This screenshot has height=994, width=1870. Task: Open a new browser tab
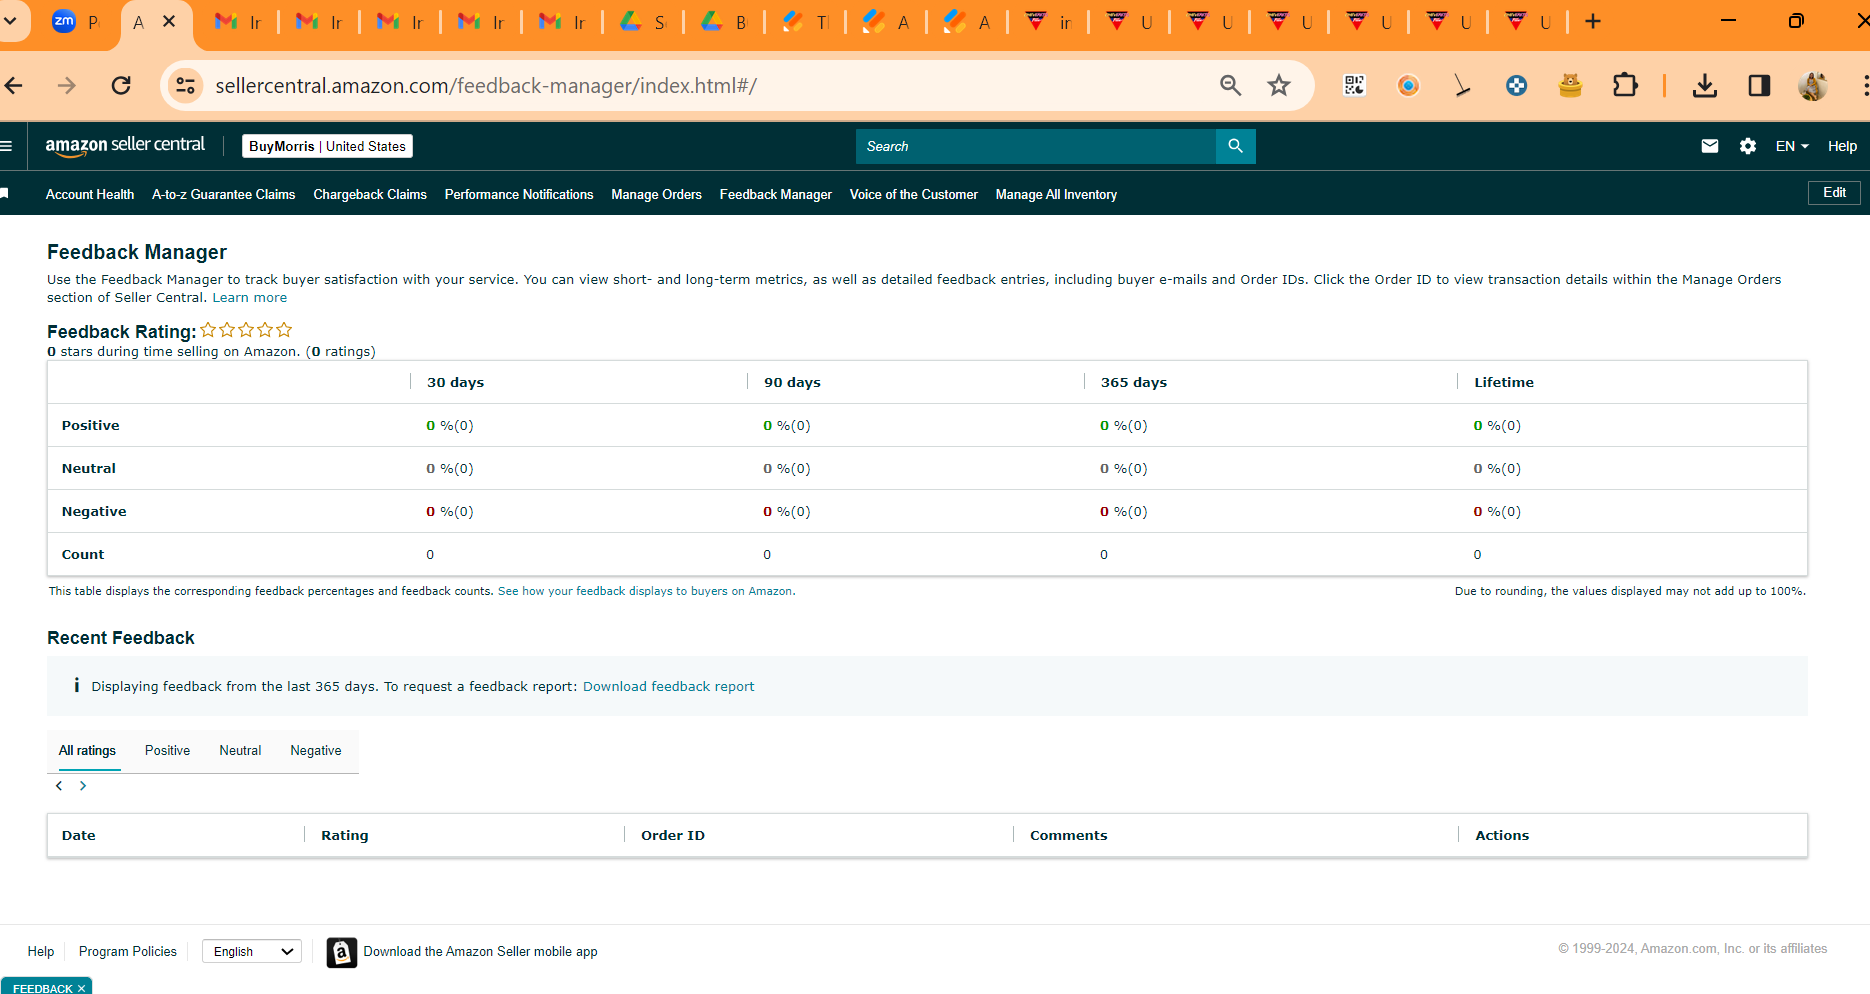click(x=1593, y=21)
